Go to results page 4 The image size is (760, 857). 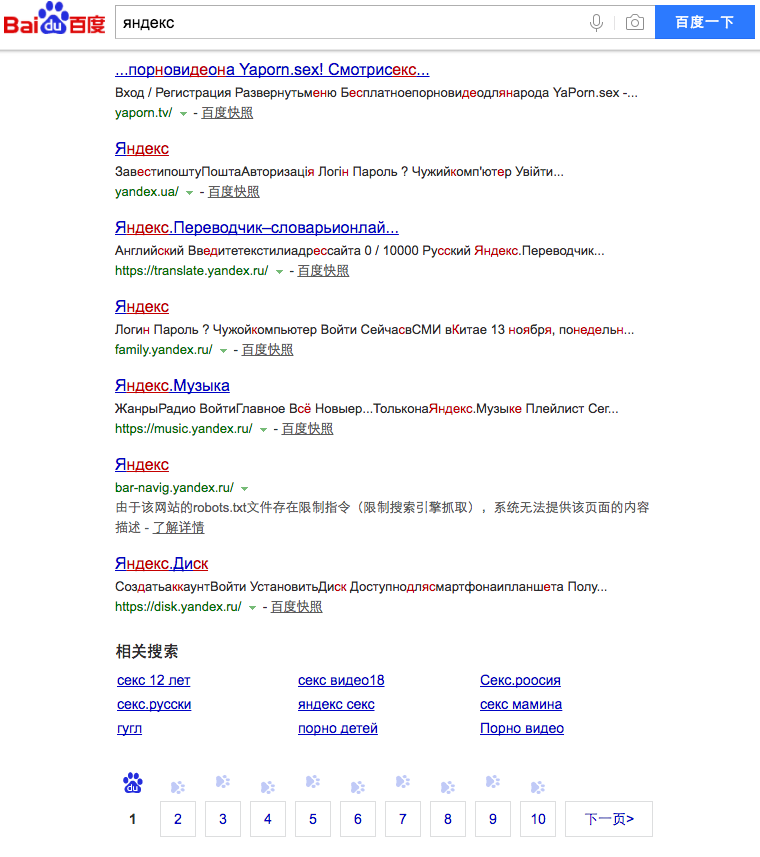[268, 819]
